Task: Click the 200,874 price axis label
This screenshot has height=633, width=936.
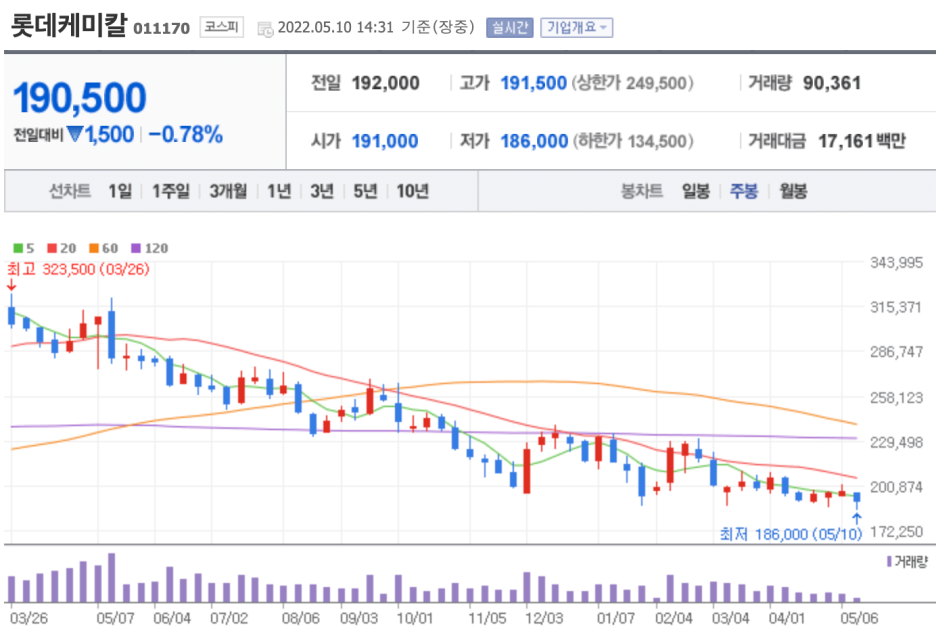Action: point(896,487)
